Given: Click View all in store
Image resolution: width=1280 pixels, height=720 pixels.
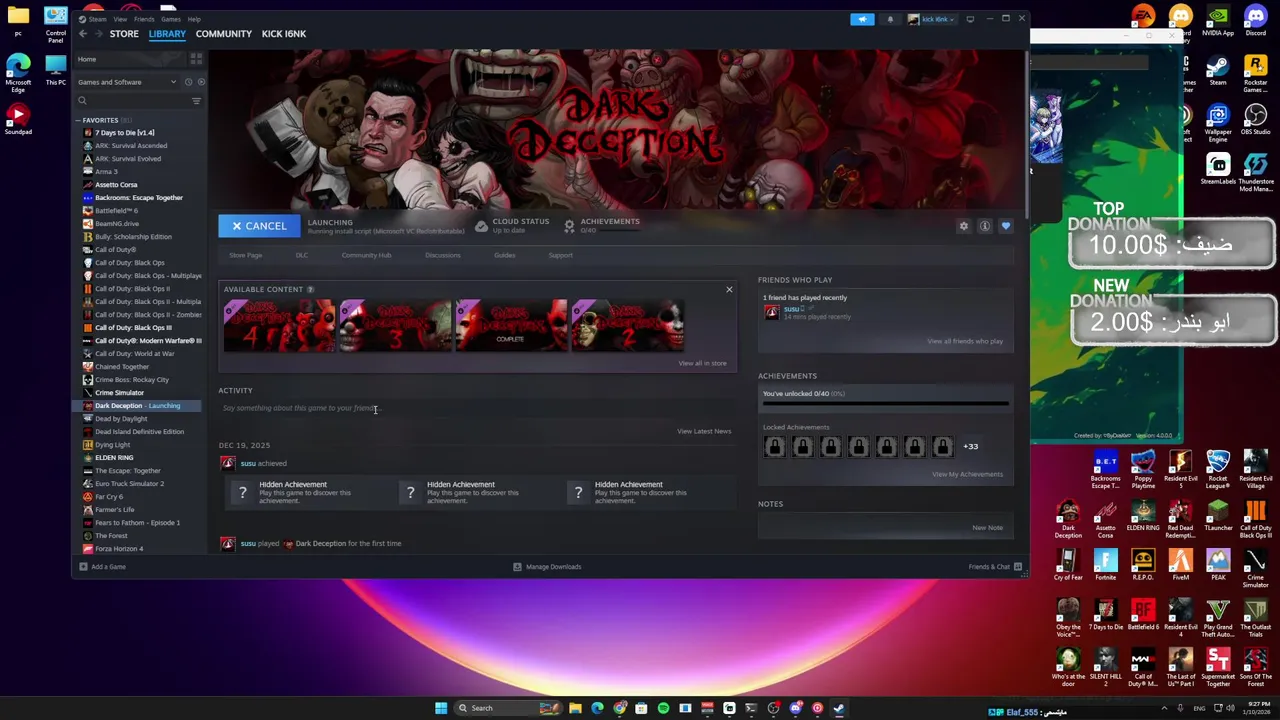Looking at the screenshot, I should pyautogui.click(x=703, y=363).
